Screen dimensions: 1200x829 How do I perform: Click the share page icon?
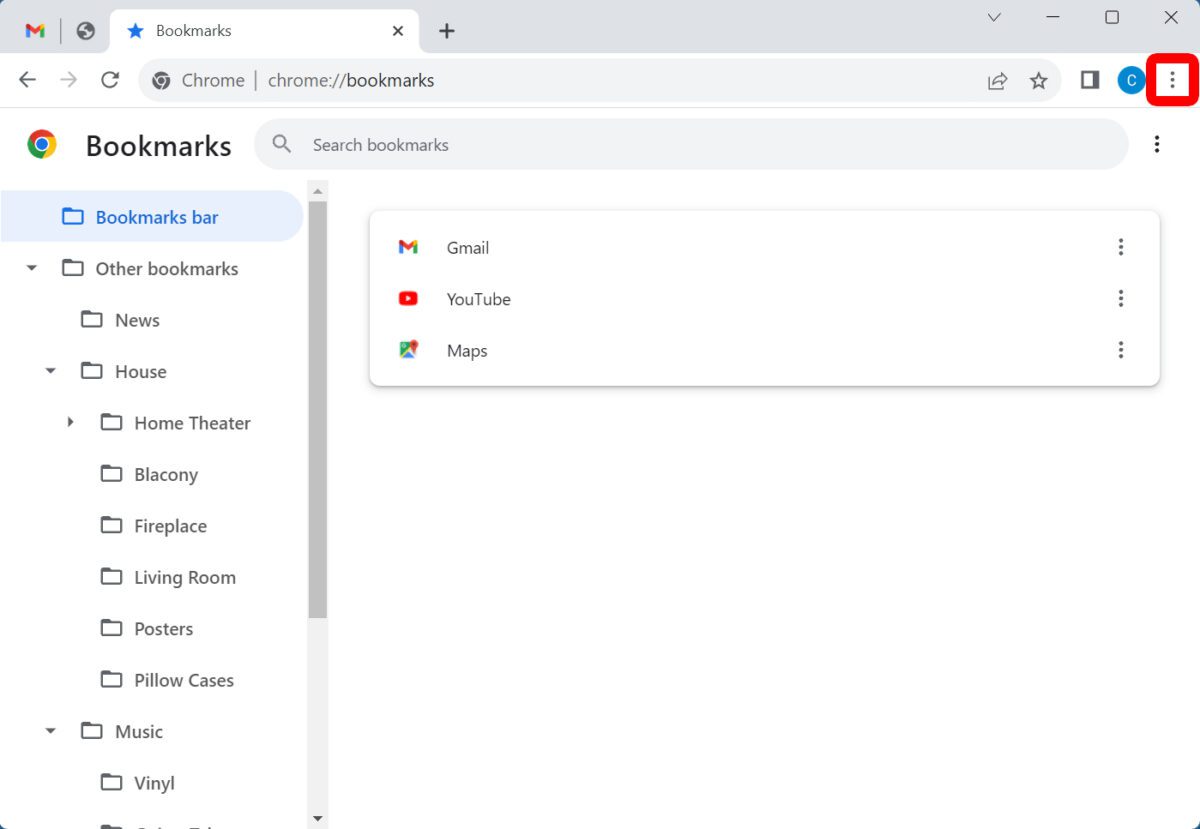click(997, 81)
